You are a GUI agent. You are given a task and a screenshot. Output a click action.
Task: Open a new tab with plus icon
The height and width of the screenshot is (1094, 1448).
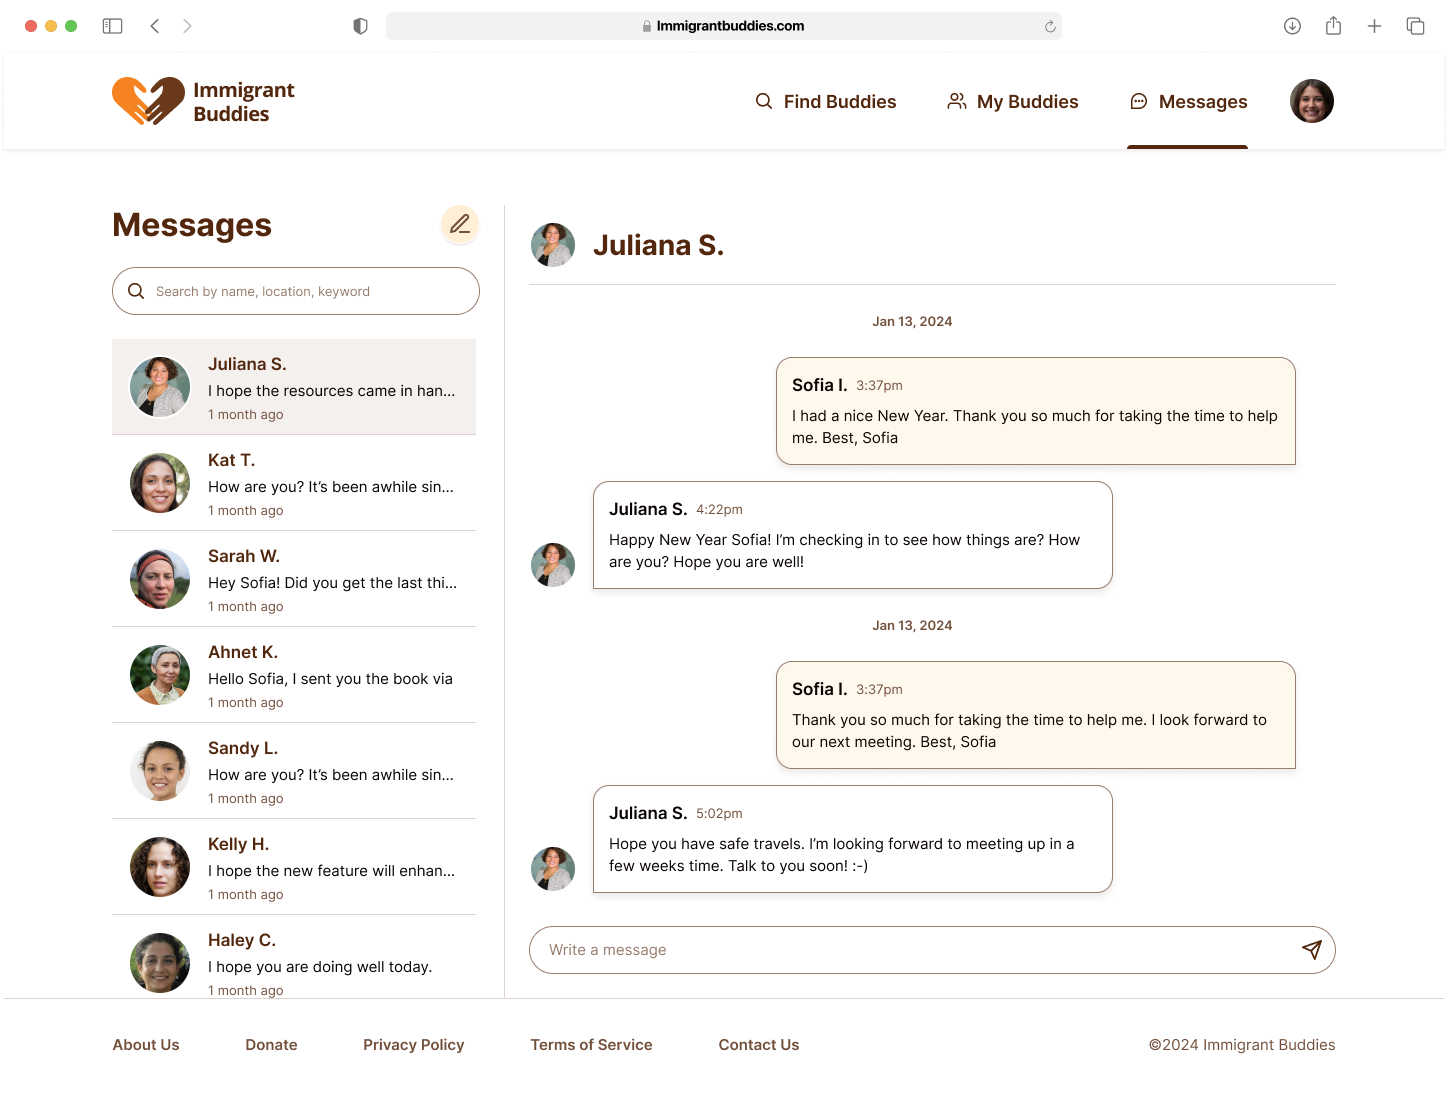1374,26
